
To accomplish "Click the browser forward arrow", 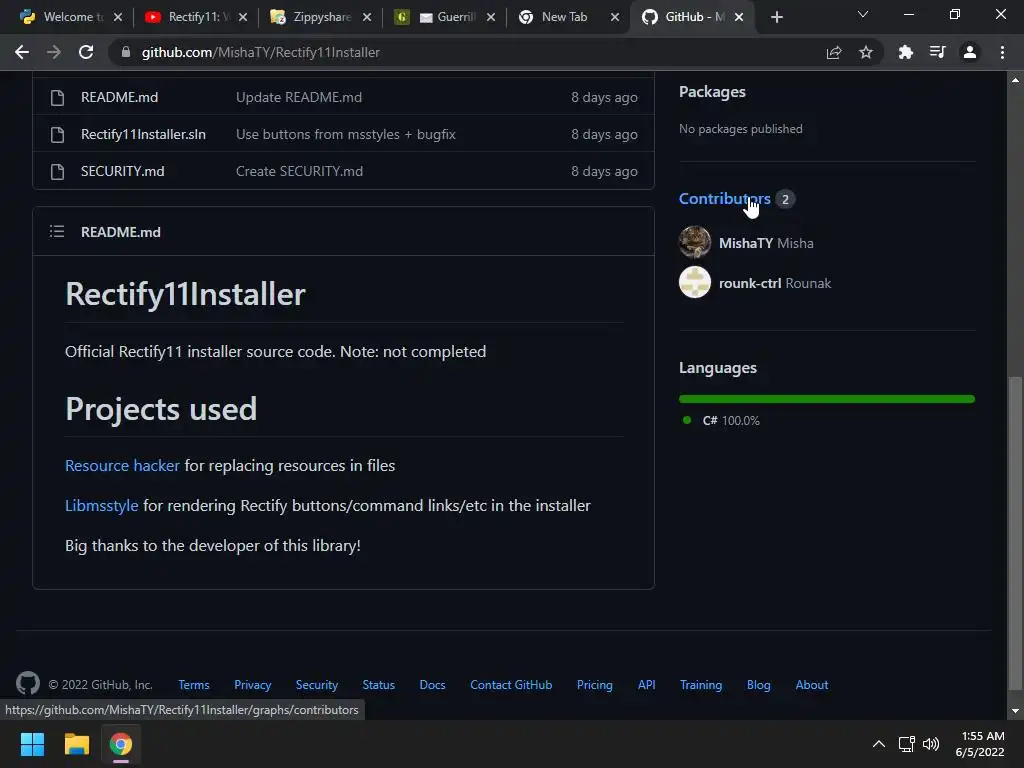I will click(54, 52).
